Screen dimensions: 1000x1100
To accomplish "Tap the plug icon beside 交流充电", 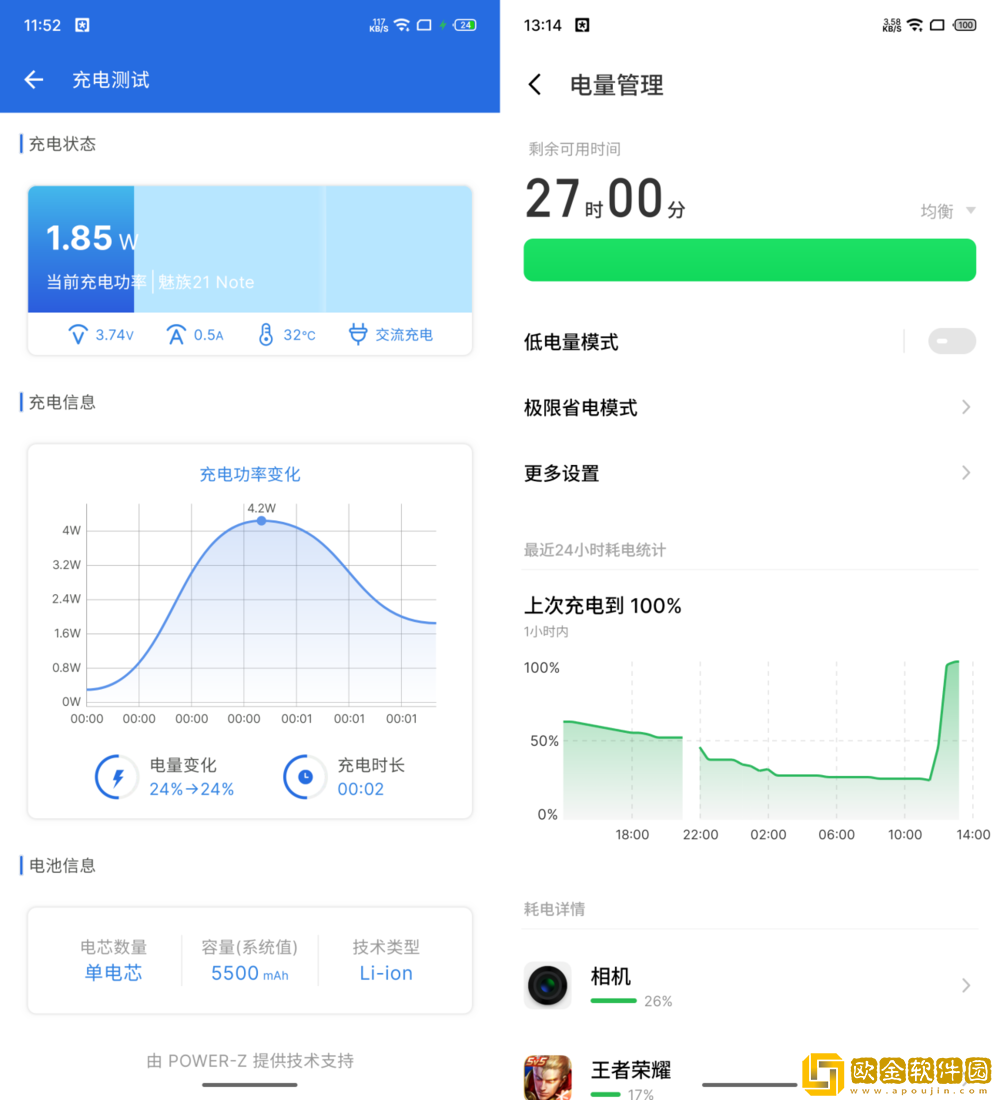I will 358,335.
